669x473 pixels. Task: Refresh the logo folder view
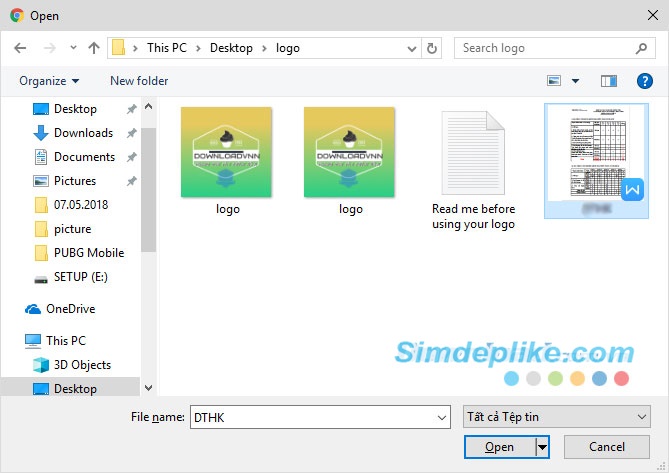(432, 48)
